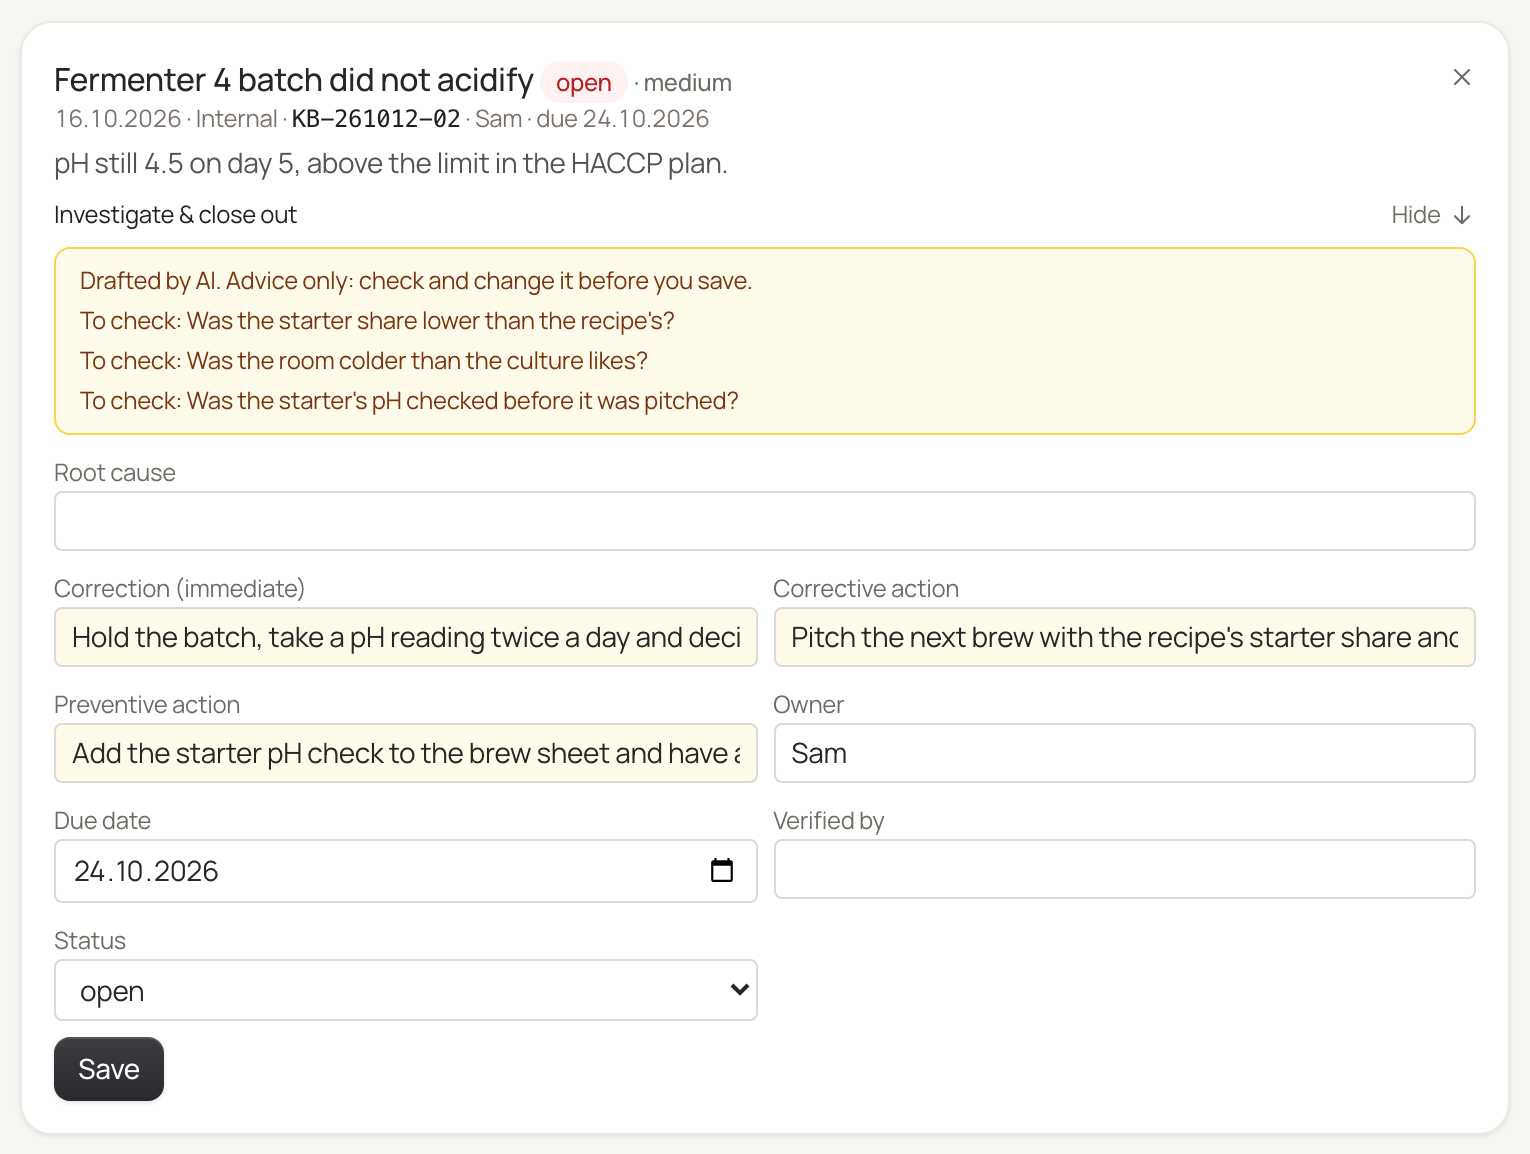
Task: Click the red open status badge
Action: coord(584,83)
